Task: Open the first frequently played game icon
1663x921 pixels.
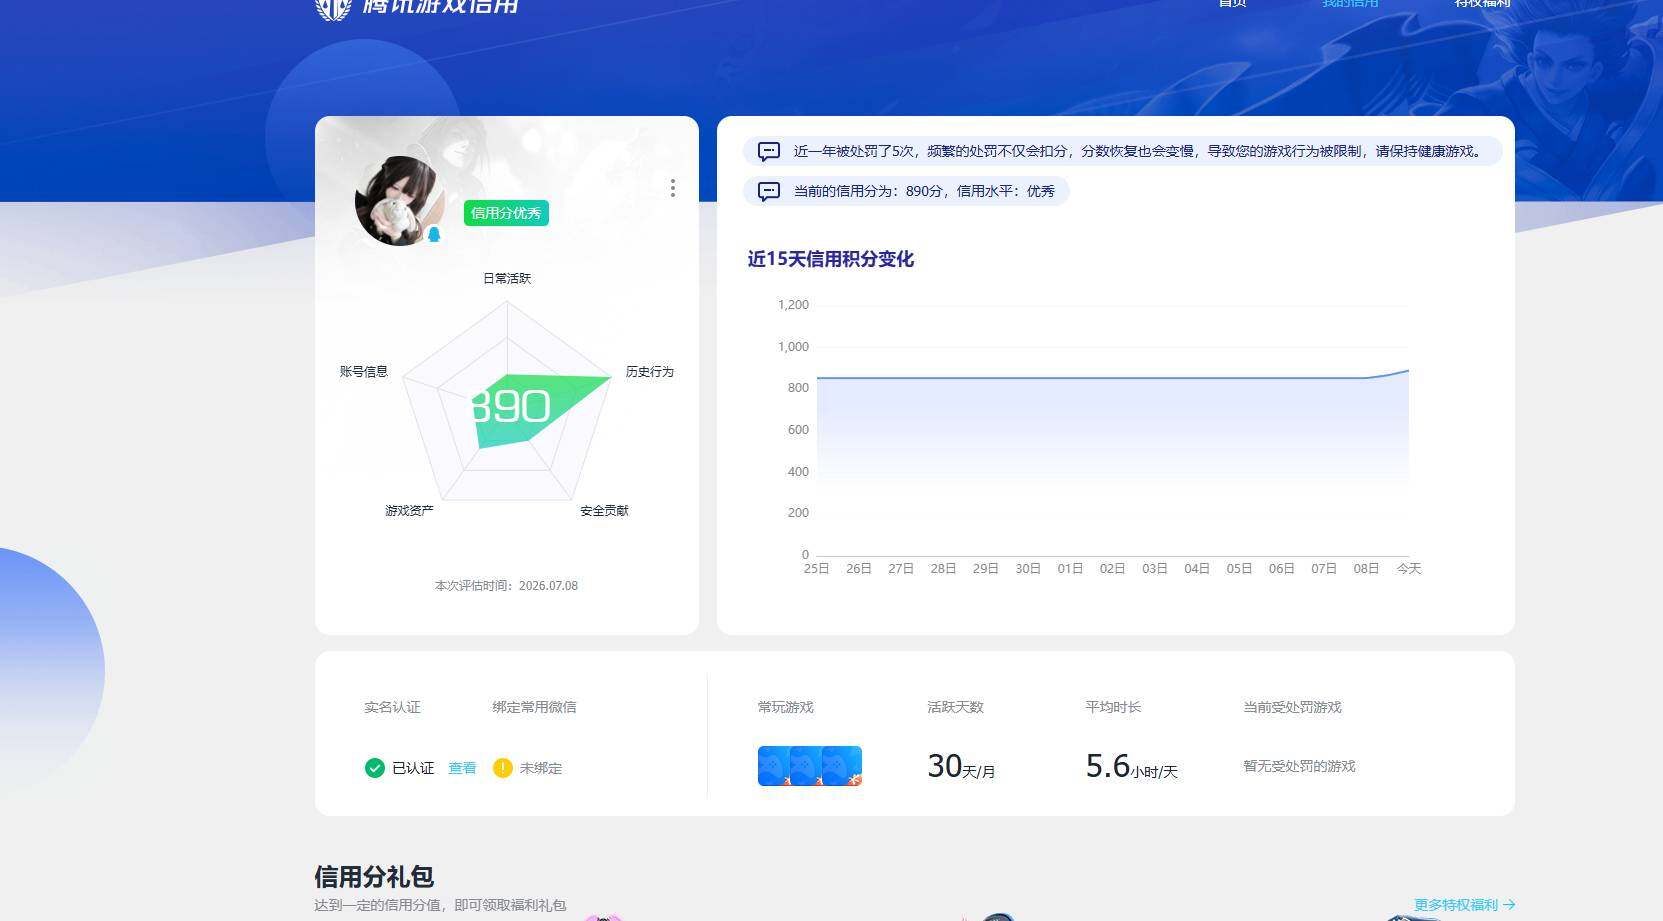Action: pyautogui.click(x=774, y=766)
